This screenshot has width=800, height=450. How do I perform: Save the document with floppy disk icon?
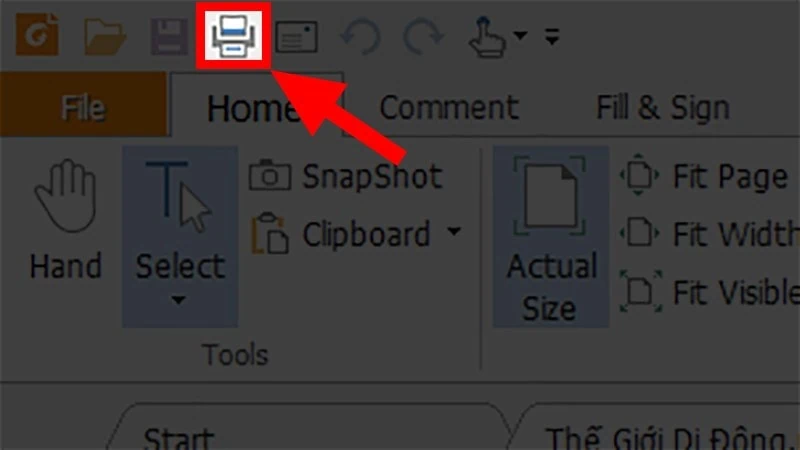click(x=169, y=37)
